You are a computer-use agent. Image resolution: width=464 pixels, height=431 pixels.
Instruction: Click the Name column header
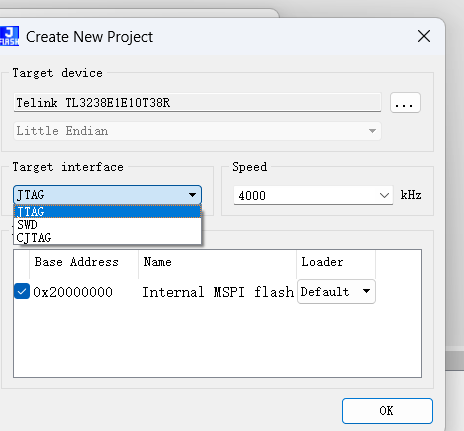pyautogui.click(x=217, y=263)
